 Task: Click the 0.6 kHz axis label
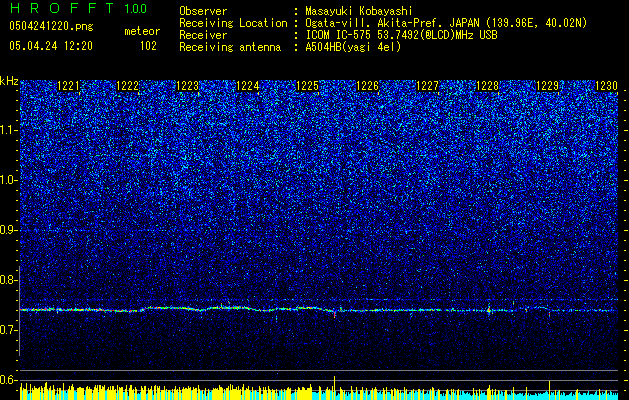[9, 380]
